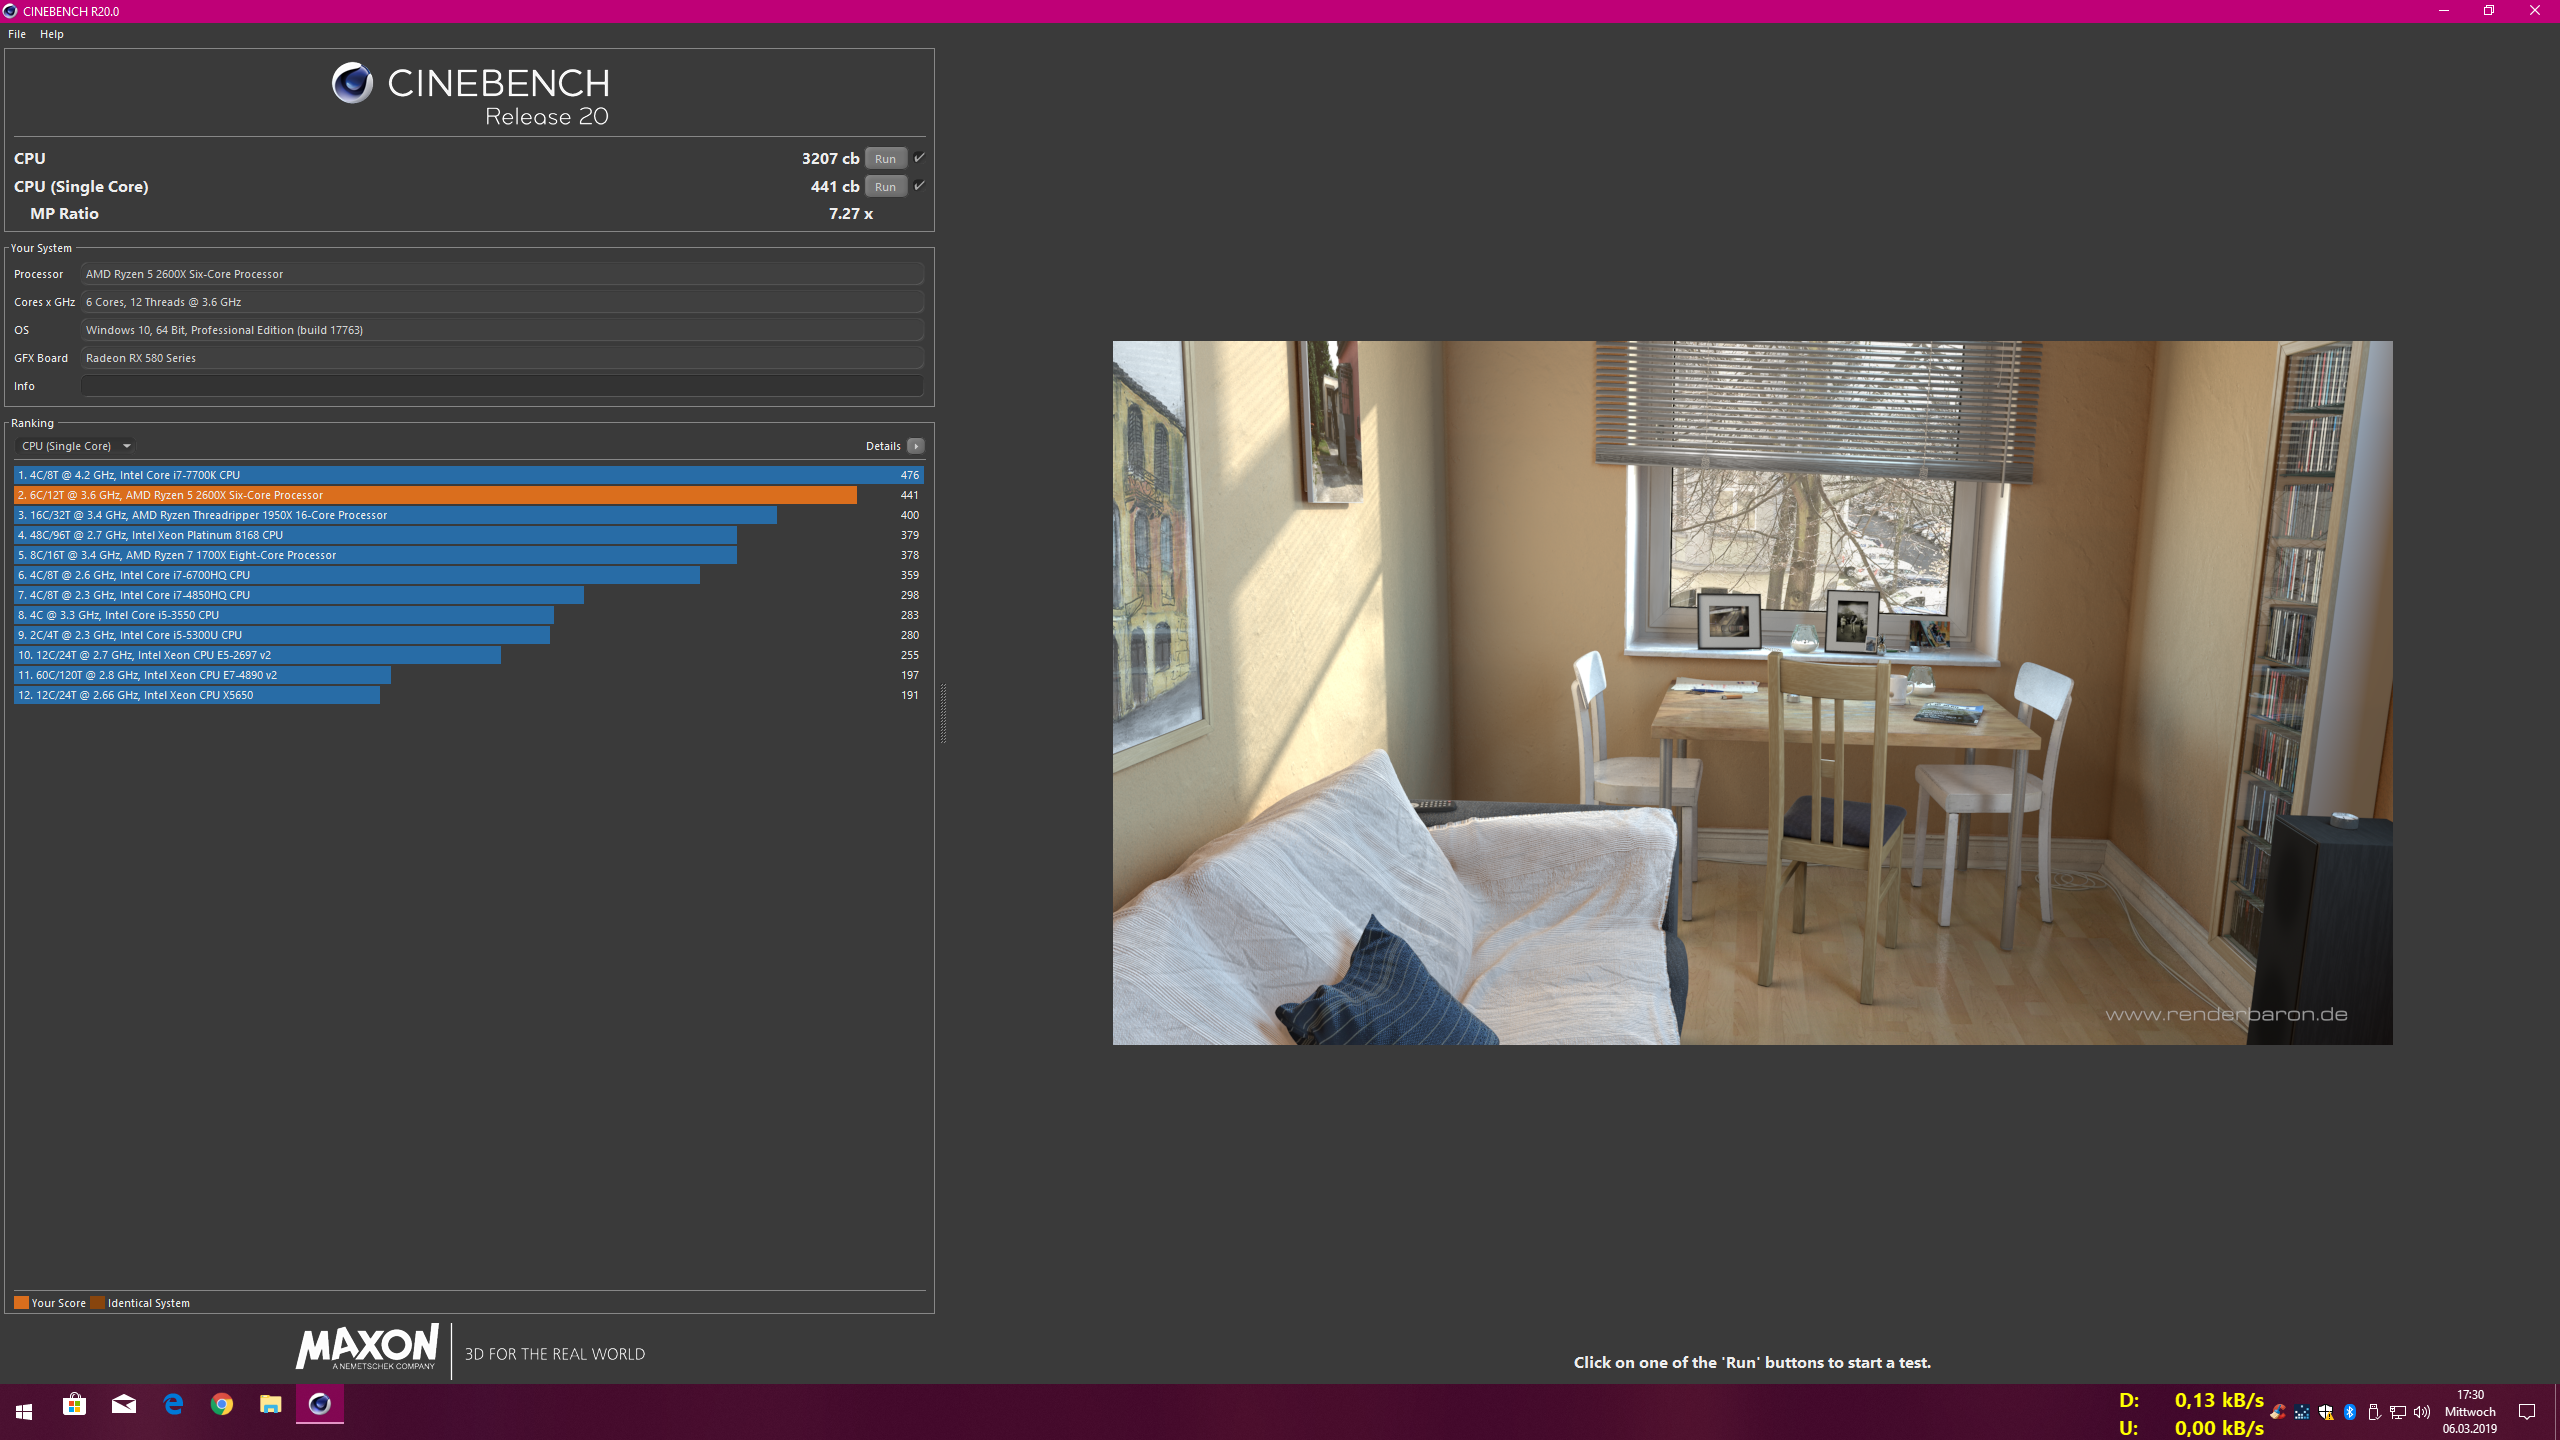Click inside the Info text field

500,385
